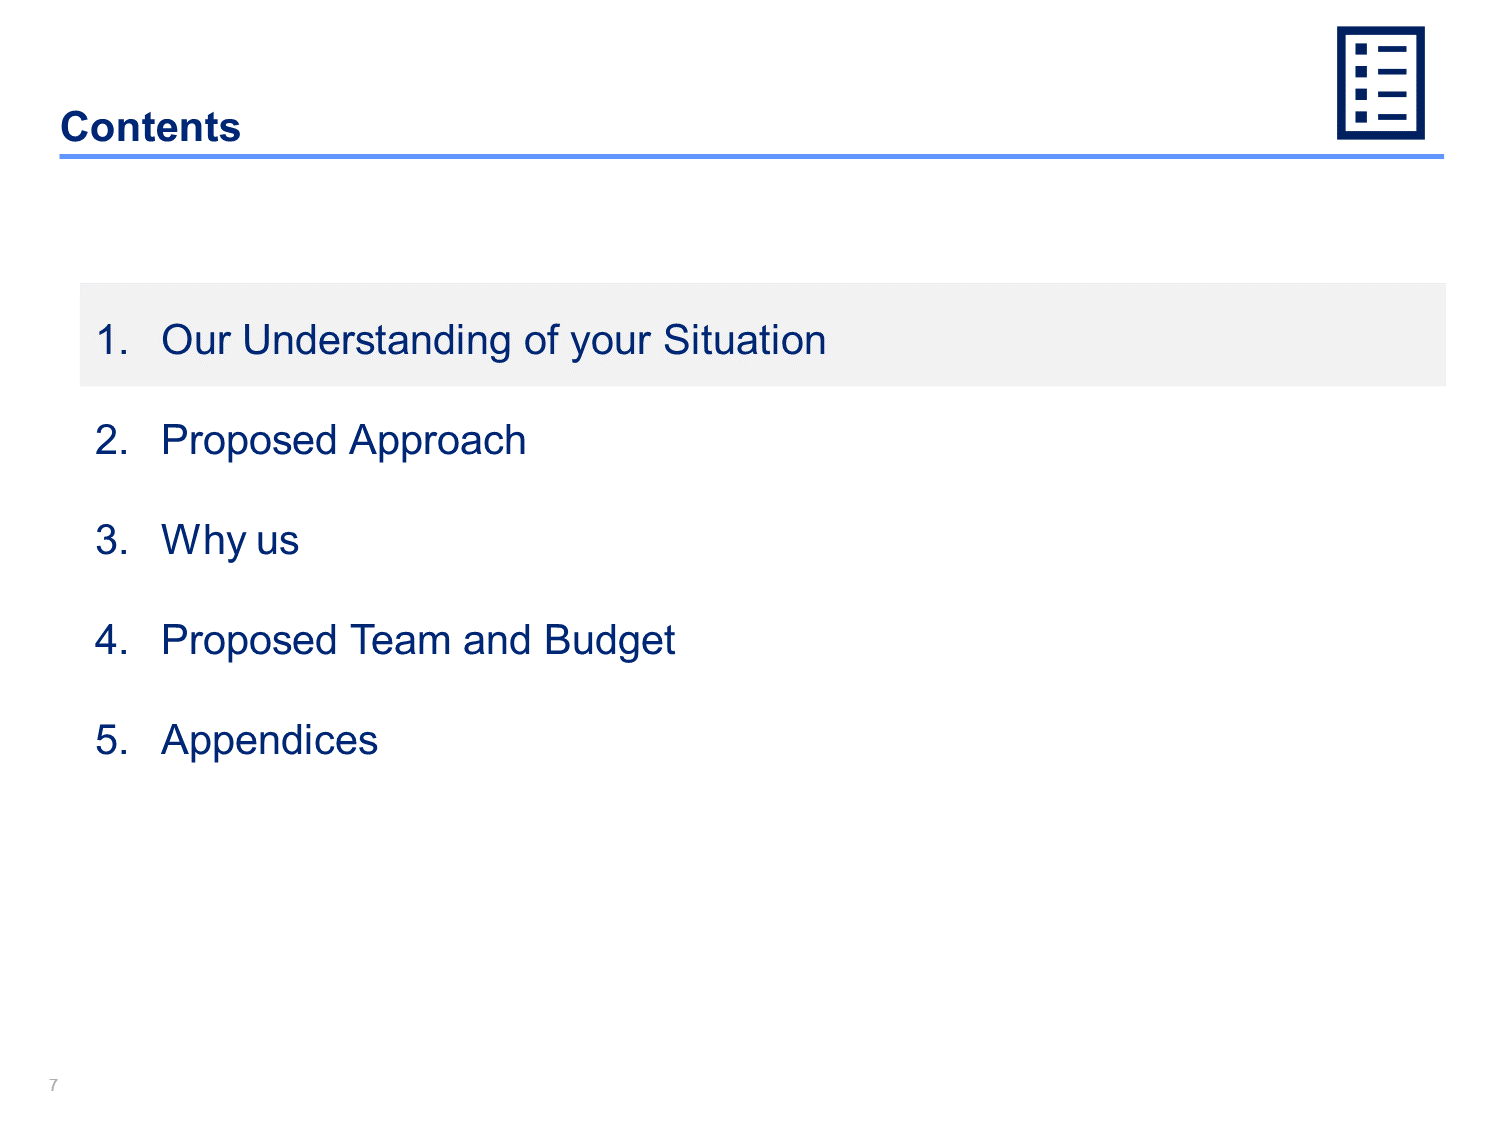Click the list number 2.
Screen dimensions: 1500x1125
click(112, 440)
